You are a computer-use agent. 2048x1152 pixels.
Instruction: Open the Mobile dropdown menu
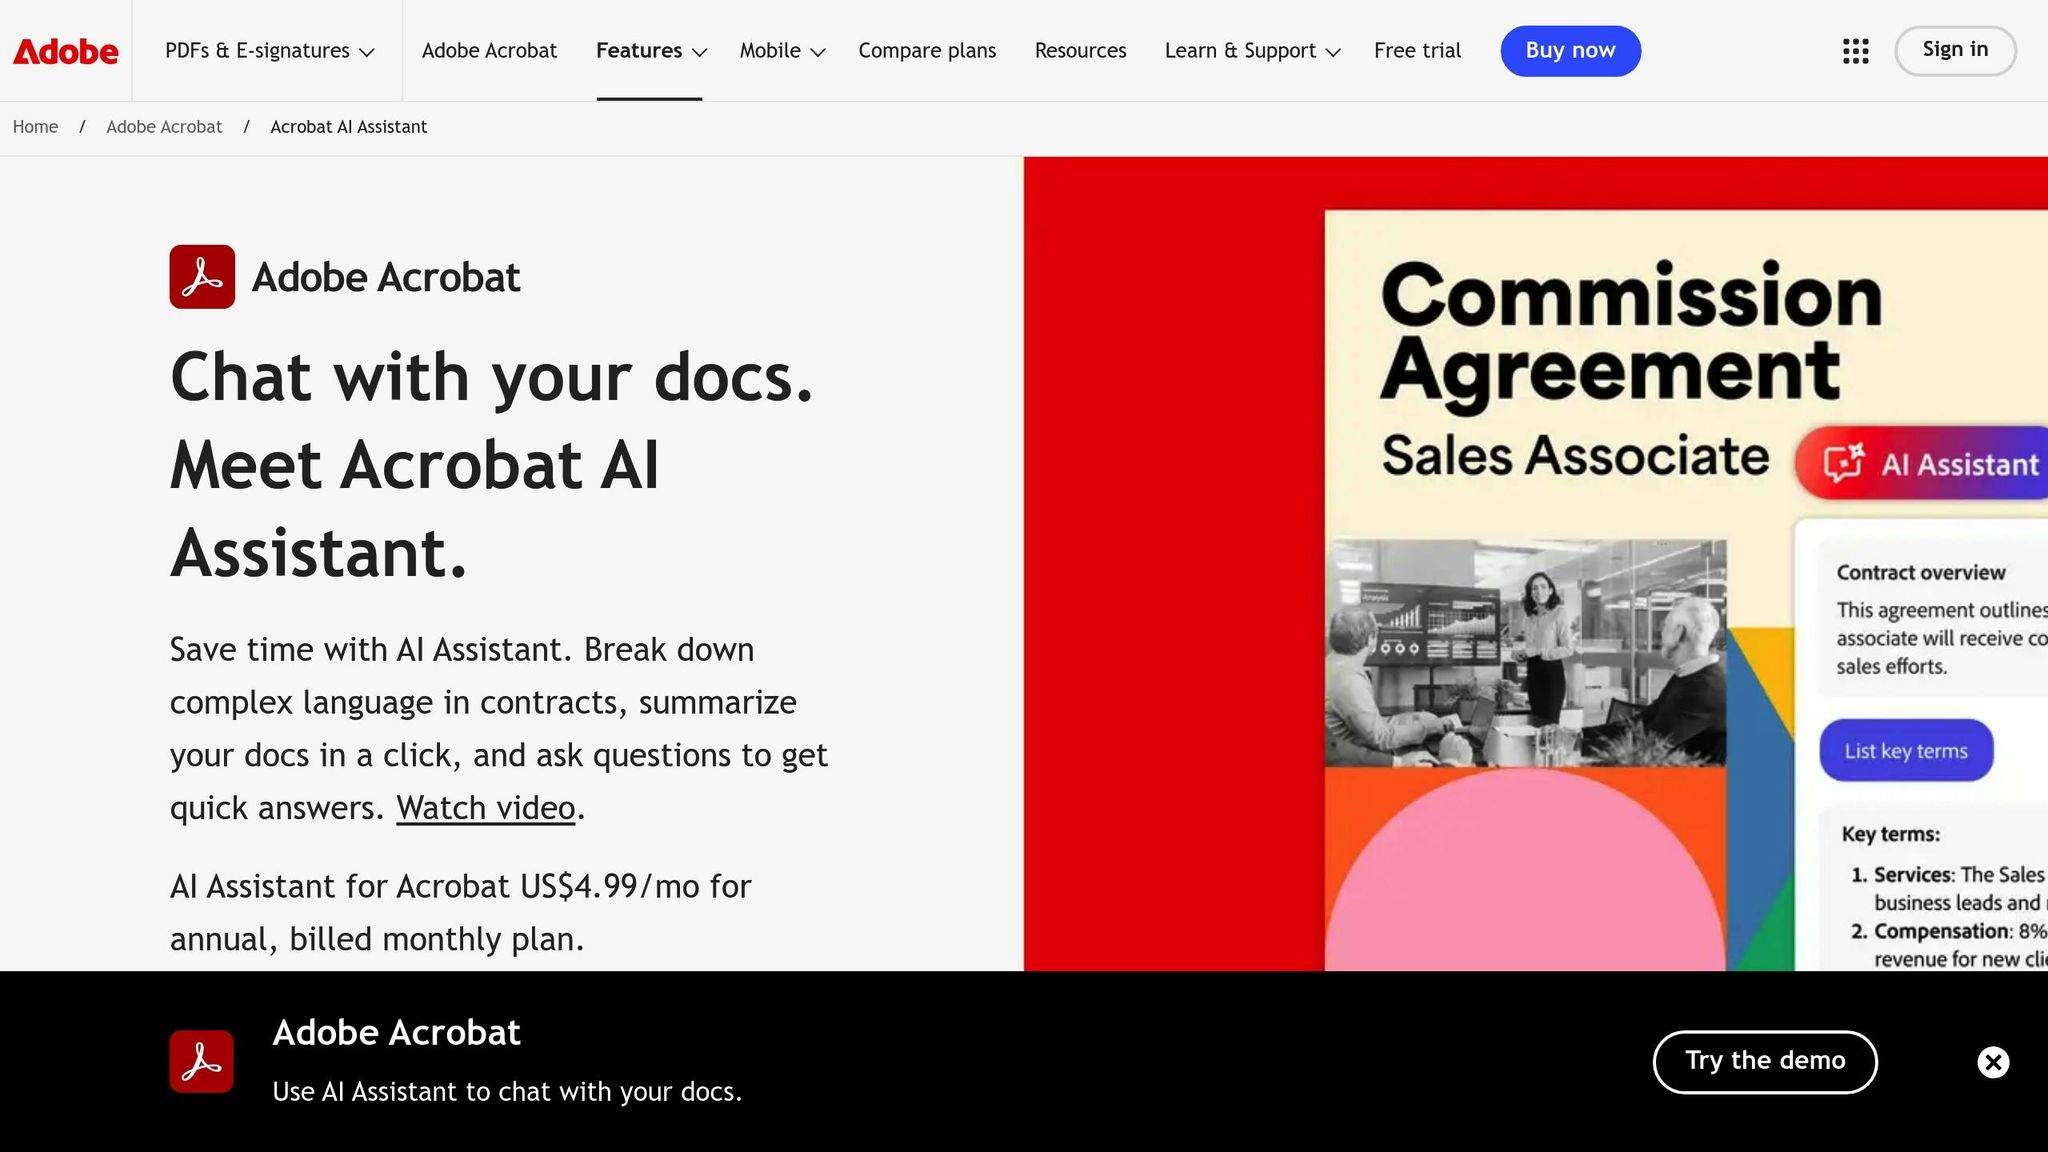pos(782,51)
